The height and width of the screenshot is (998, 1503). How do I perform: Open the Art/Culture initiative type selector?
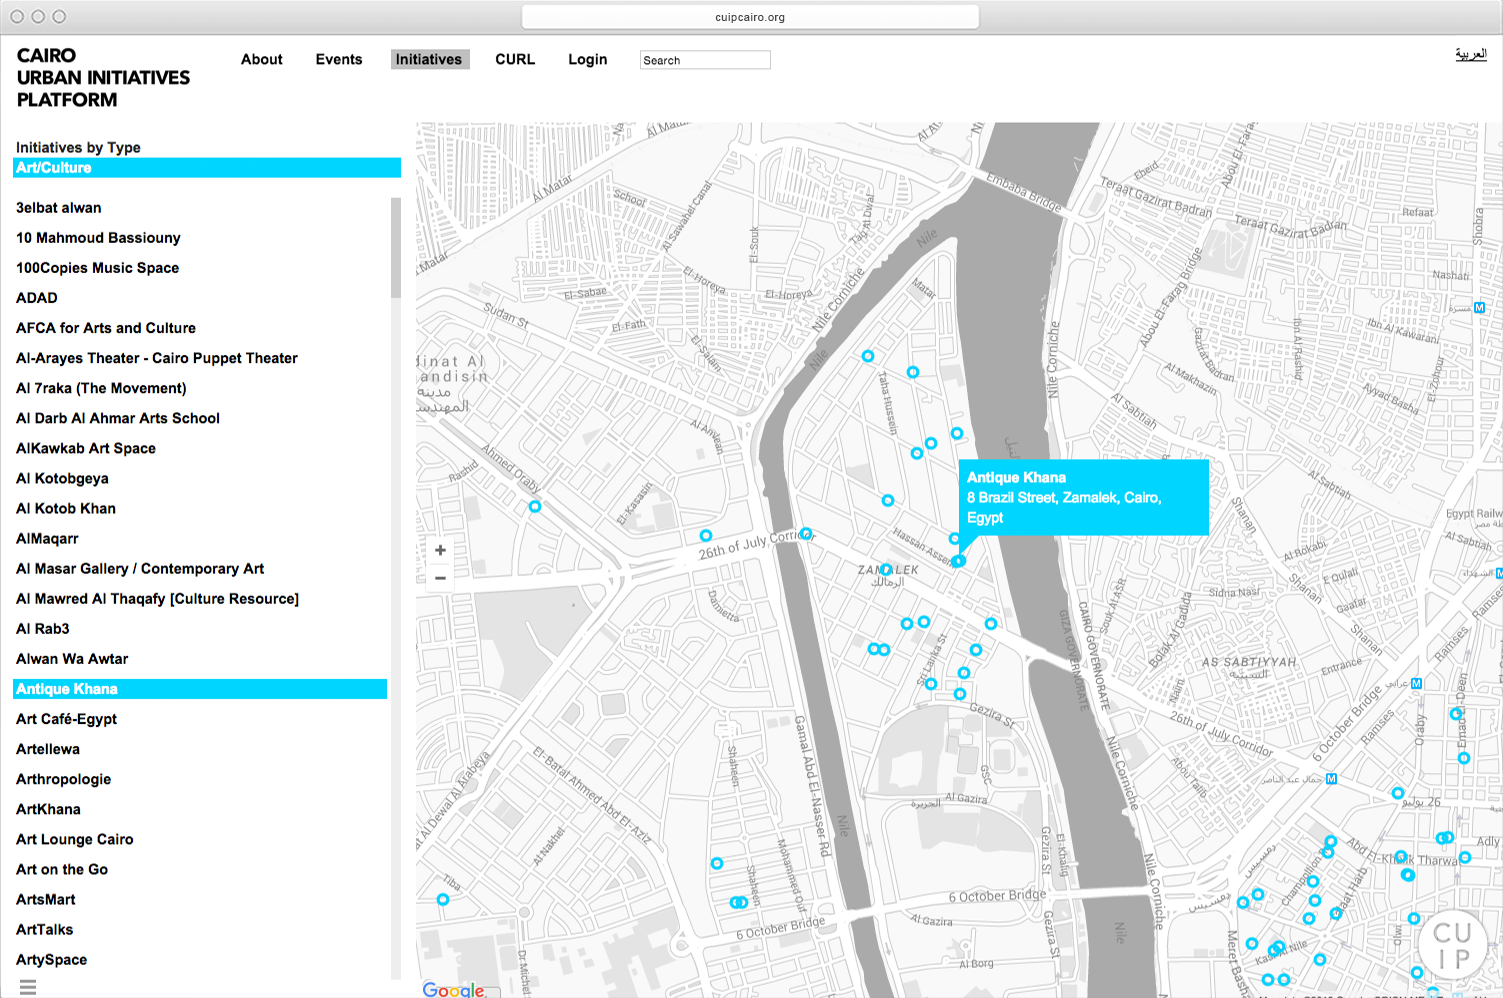click(x=207, y=168)
